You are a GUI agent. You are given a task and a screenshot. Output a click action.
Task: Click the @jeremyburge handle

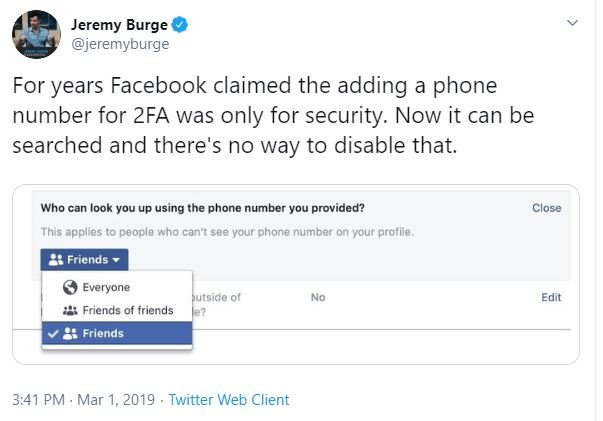120,44
